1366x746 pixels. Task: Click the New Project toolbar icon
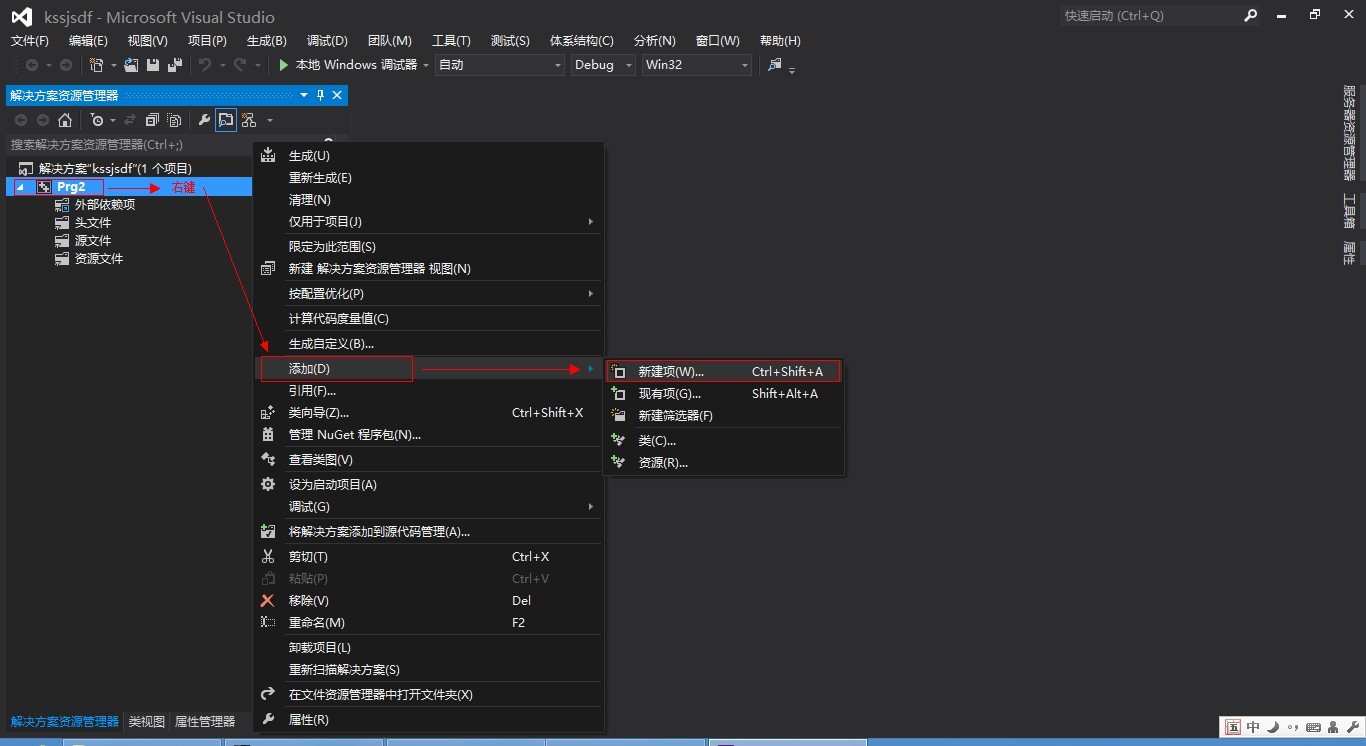coord(96,65)
